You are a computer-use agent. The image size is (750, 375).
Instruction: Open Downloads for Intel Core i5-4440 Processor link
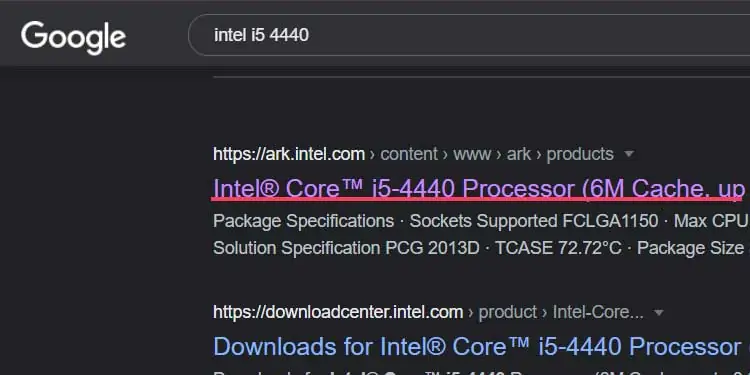(481, 347)
